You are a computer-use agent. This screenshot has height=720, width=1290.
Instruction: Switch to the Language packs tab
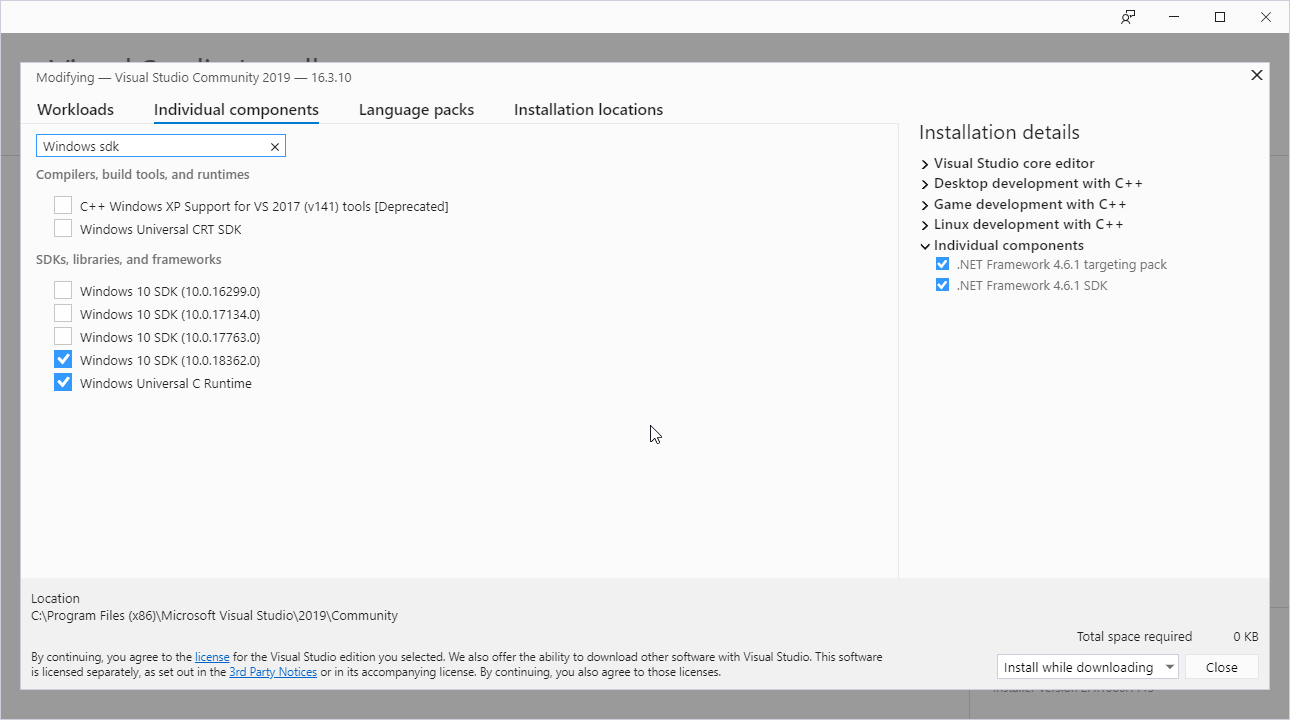tap(416, 110)
